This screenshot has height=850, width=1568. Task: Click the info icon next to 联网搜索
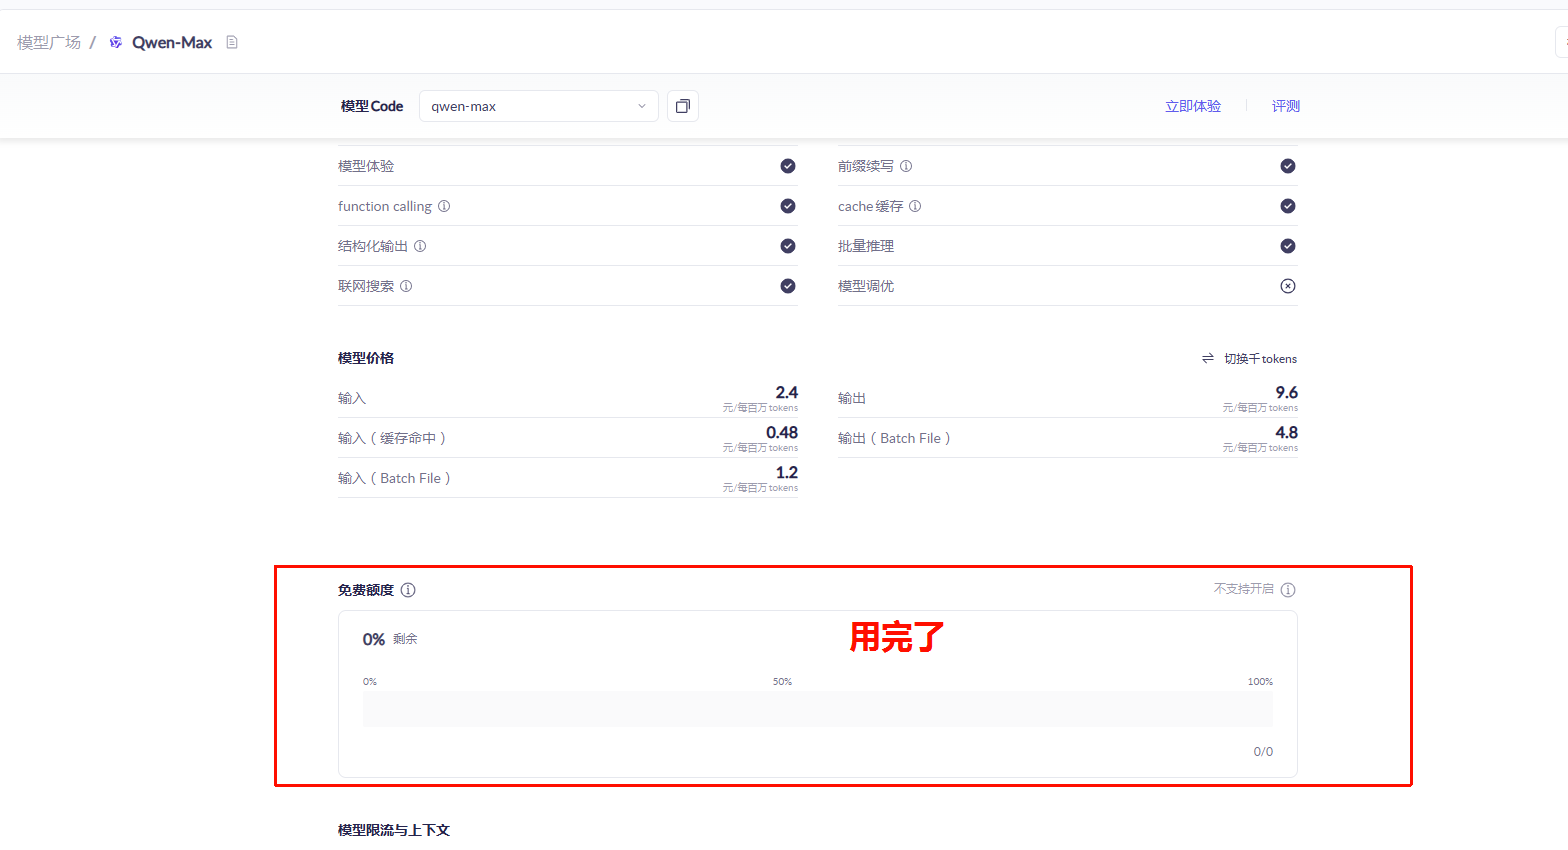(406, 286)
